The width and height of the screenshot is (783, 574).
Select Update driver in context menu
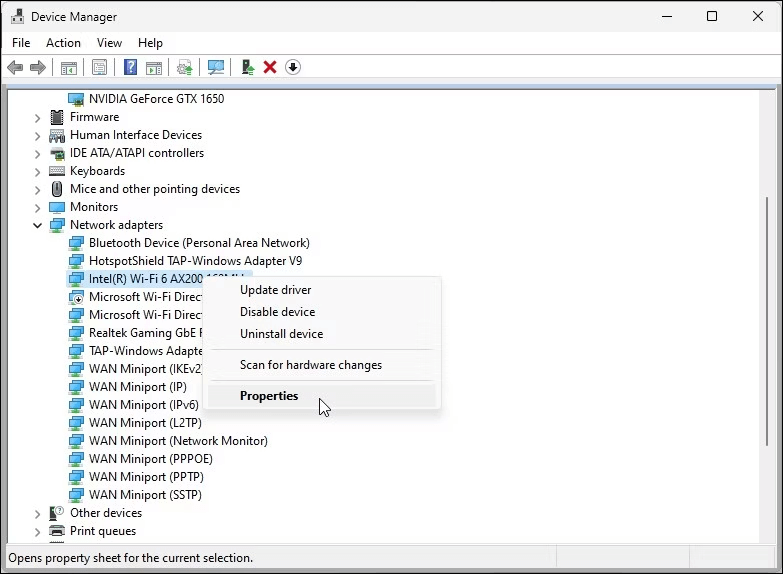[275, 290]
